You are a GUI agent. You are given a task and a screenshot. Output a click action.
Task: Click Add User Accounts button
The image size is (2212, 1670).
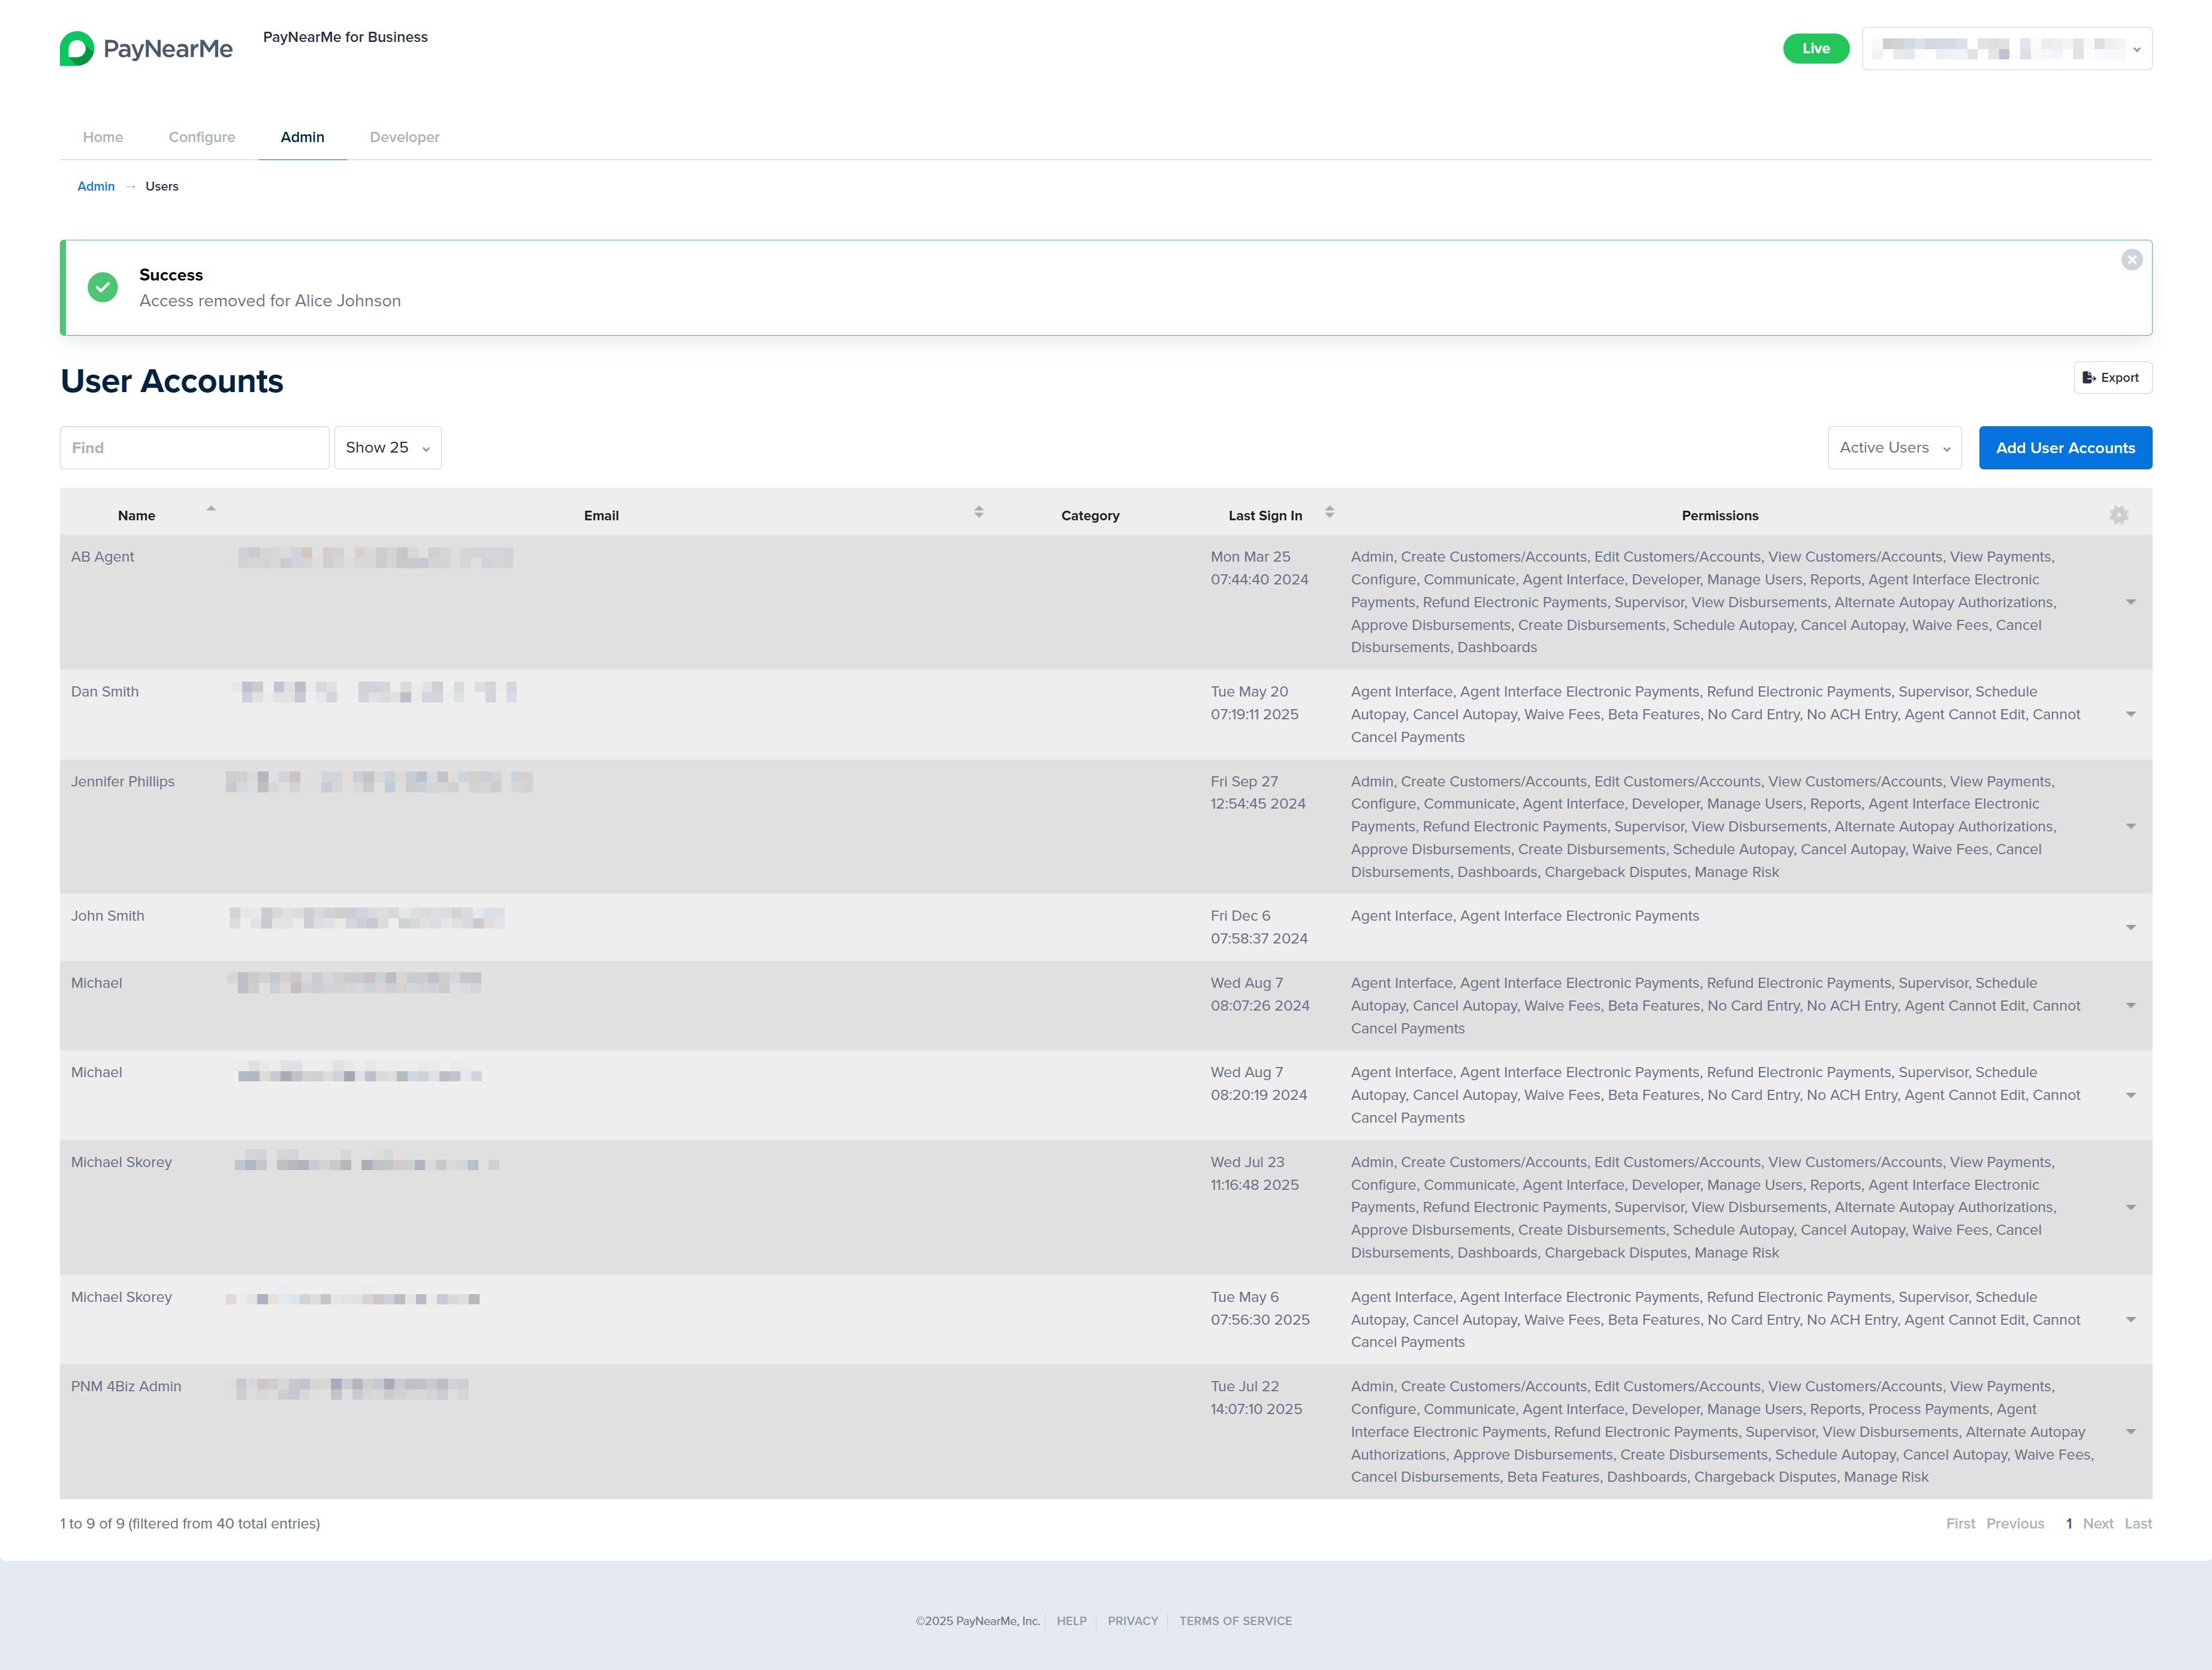[x=2065, y=448]
